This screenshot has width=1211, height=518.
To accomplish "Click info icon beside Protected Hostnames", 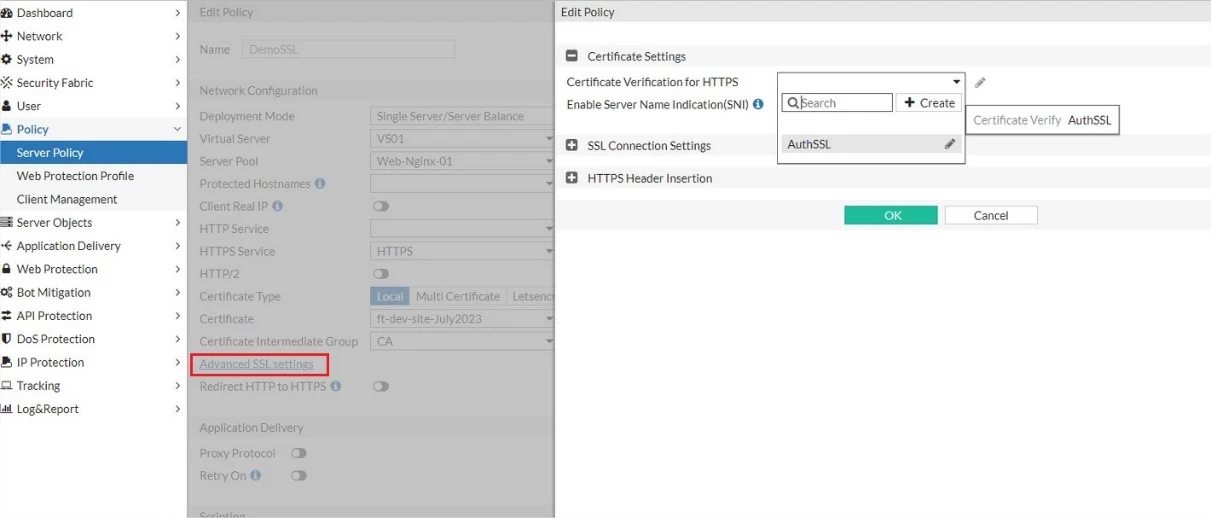I will 320,184.
